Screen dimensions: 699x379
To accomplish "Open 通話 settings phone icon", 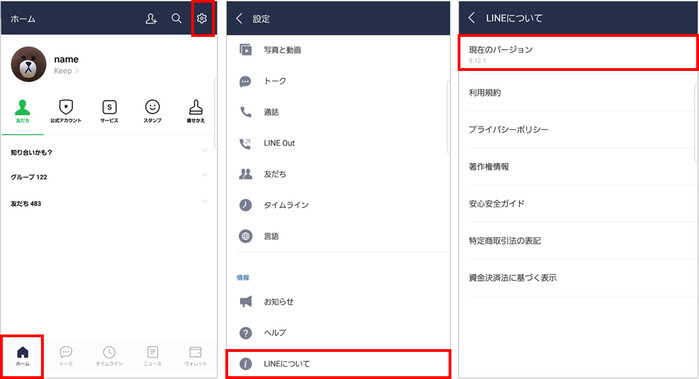I will point(246,112).
